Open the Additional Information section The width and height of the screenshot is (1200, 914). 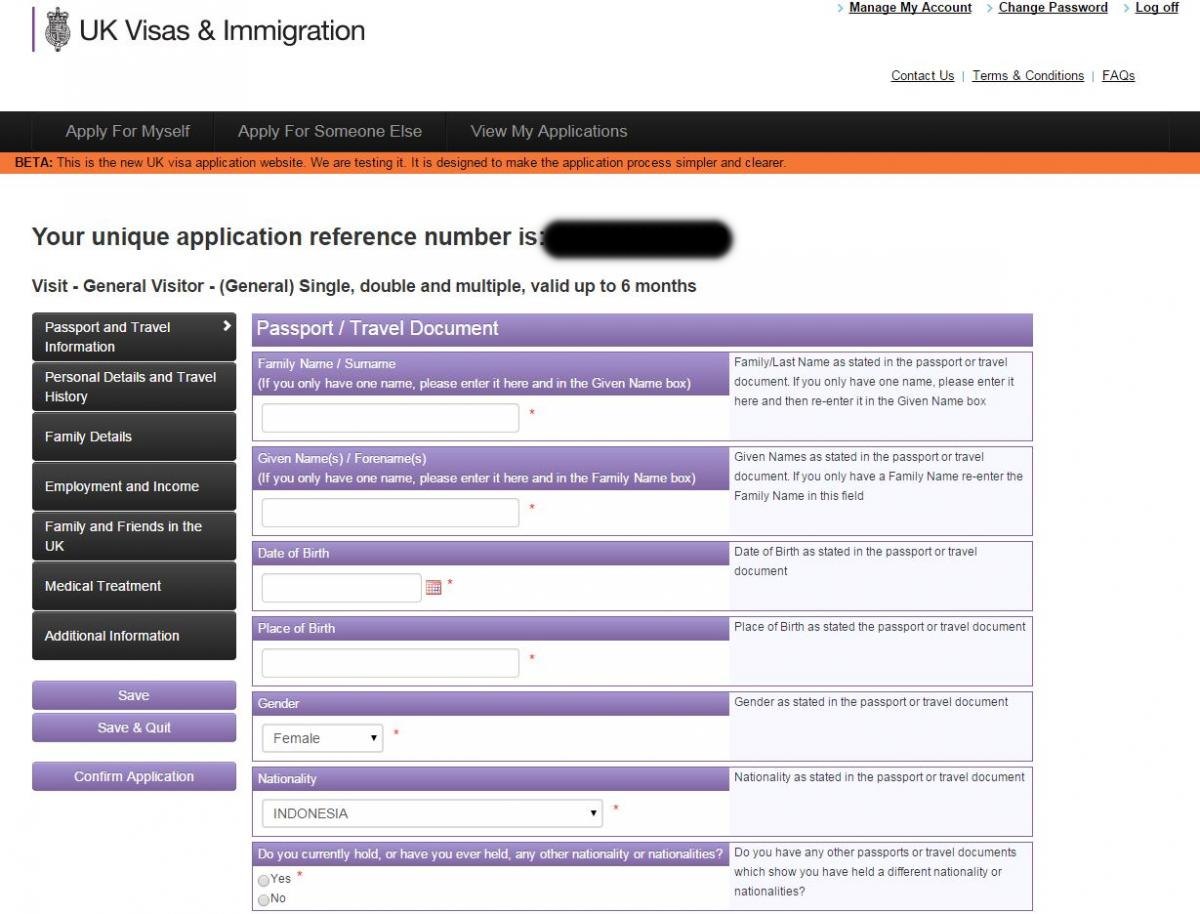[134, 636]
